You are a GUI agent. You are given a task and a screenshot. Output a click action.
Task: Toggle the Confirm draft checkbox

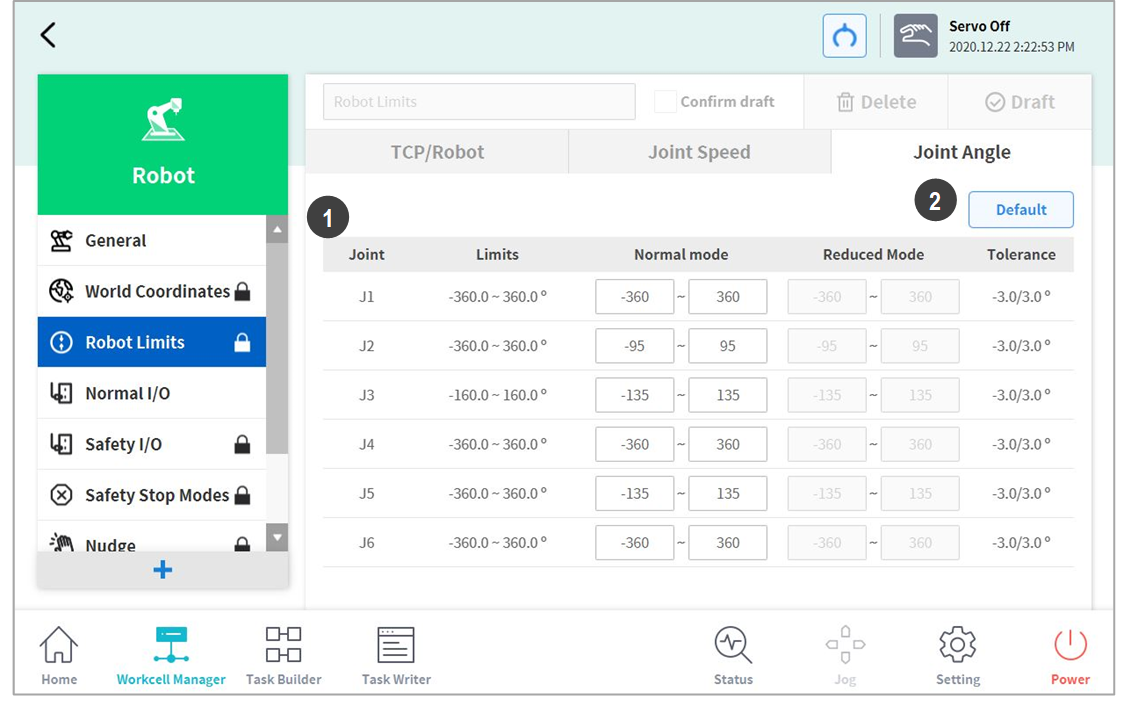point(665,102)
